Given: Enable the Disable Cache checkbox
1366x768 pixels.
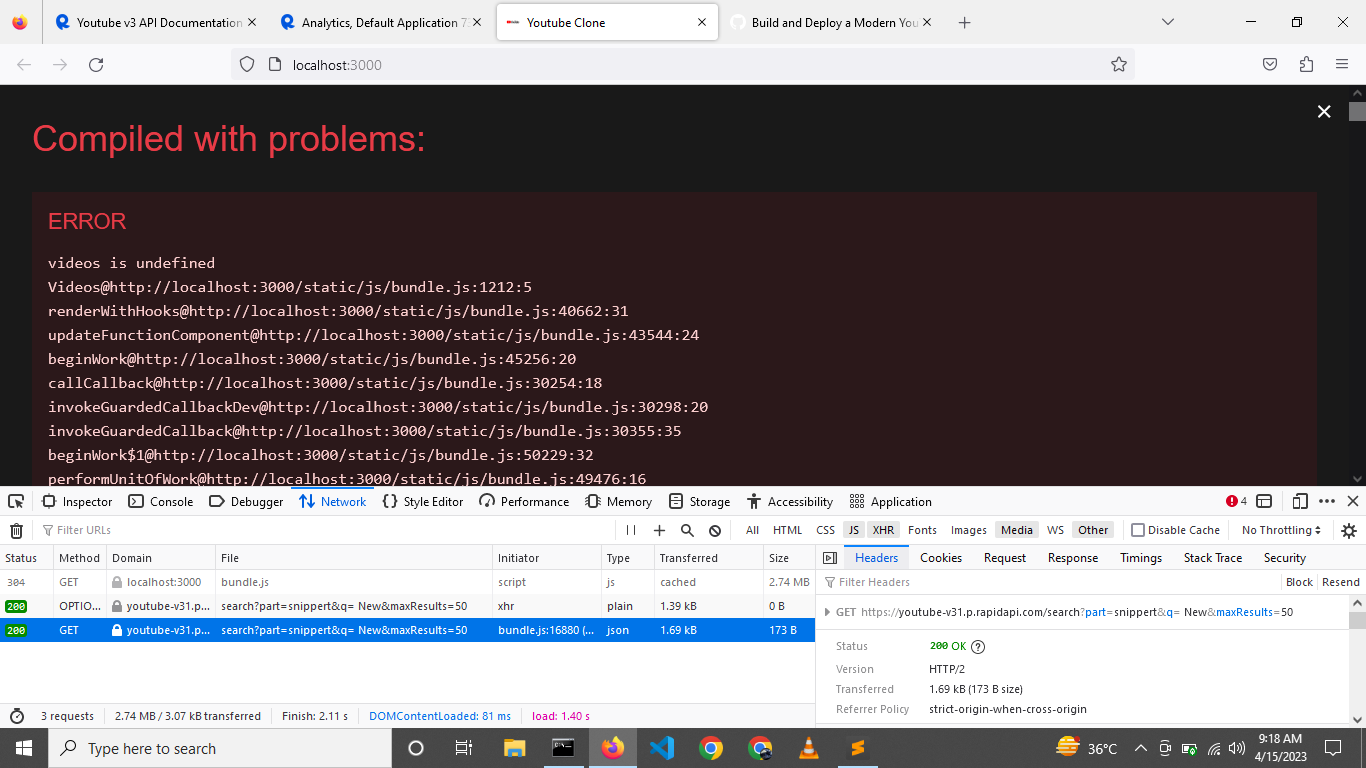Looking at the screenshot, I should 1138,529.
